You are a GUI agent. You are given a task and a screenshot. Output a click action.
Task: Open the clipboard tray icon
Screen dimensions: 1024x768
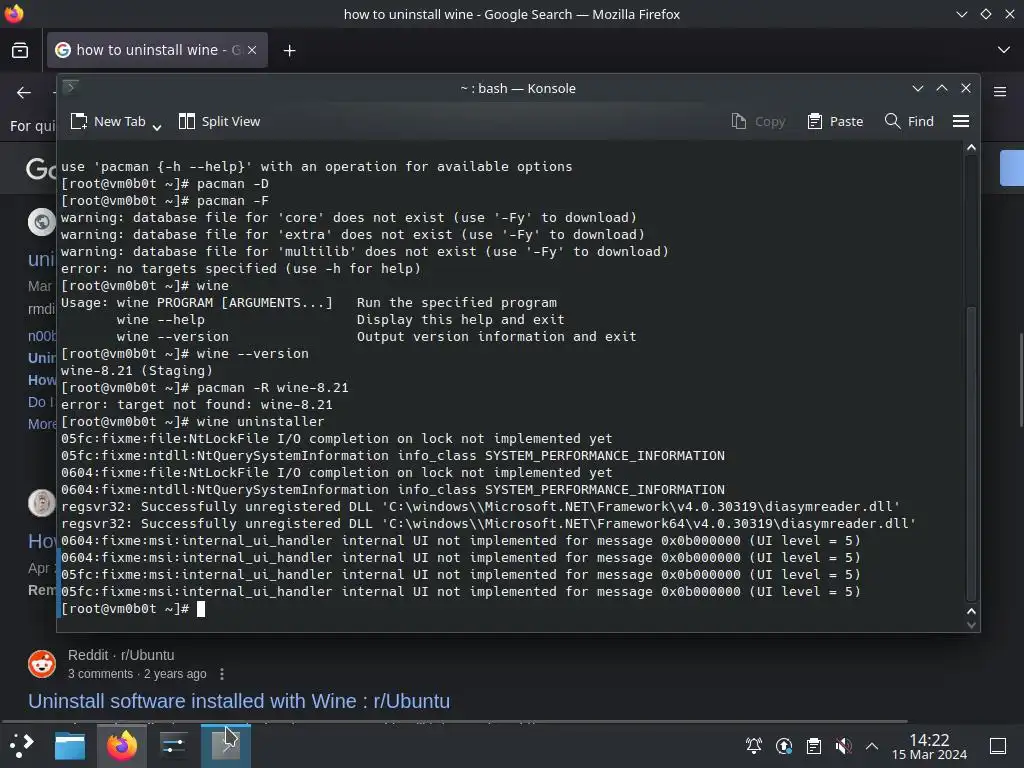click(x=814, y=745)
